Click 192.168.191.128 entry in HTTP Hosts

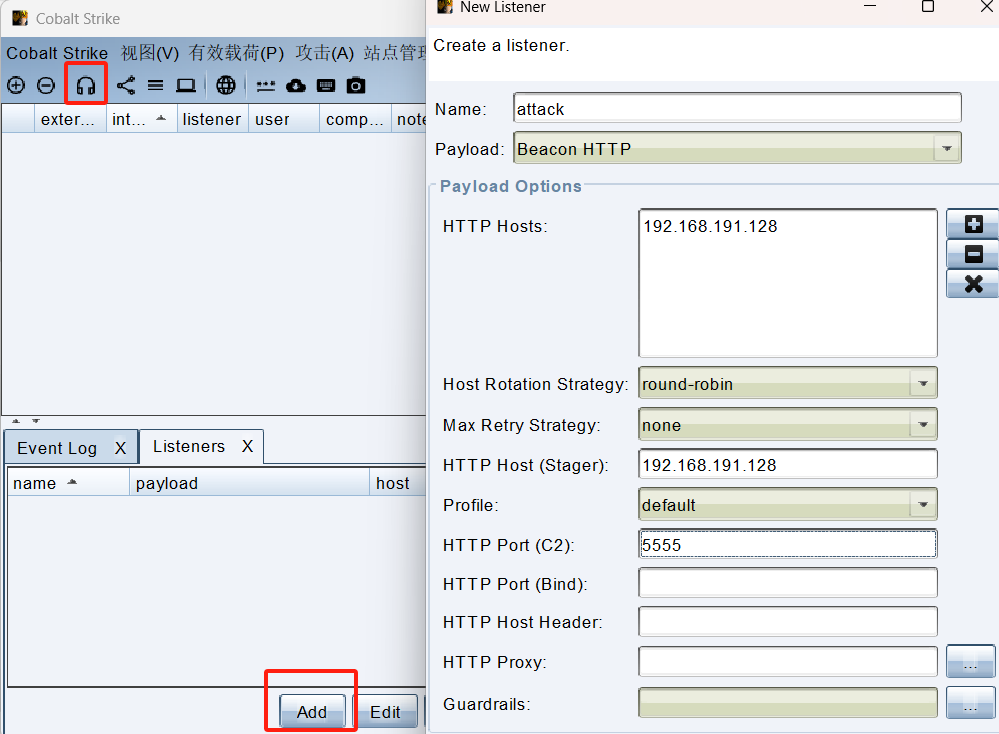coord(710,226)
